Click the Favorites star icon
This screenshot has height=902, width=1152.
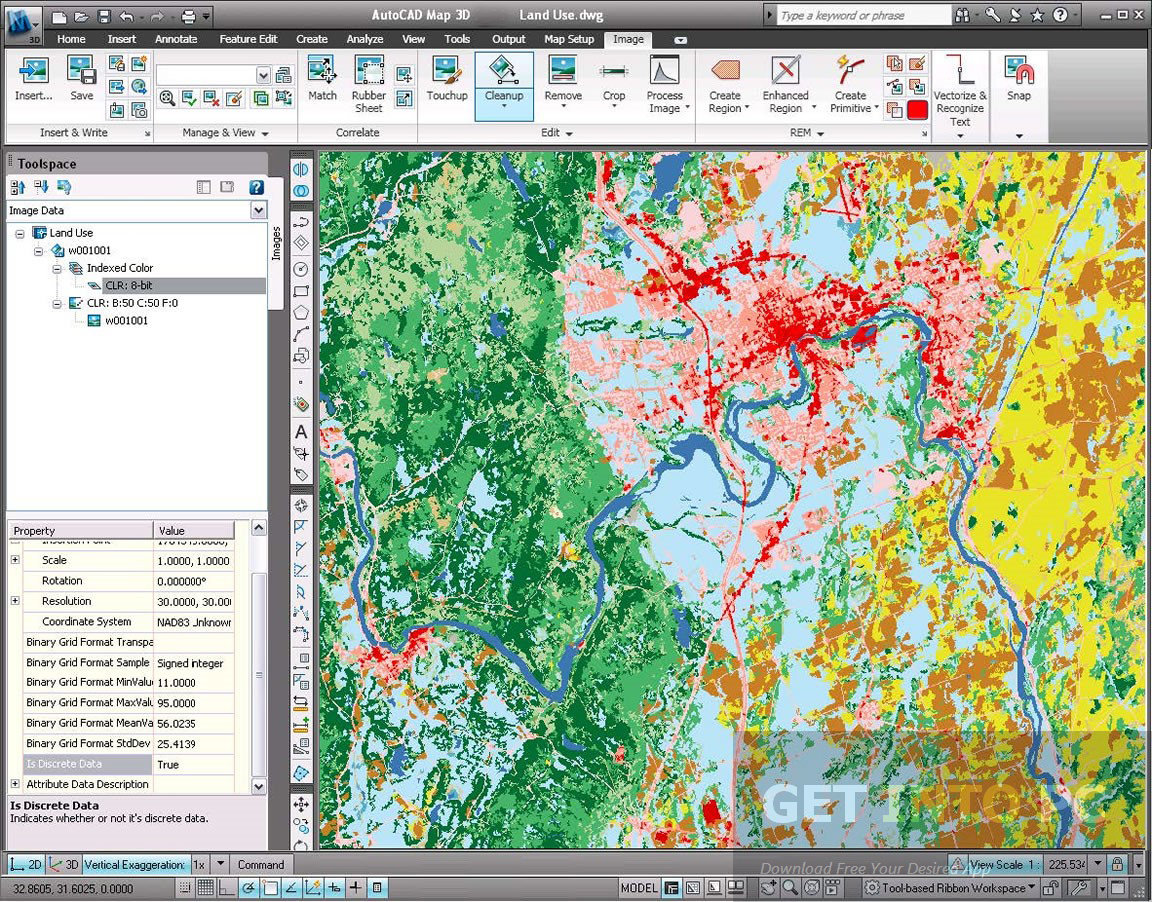[x=1037, y=15]
